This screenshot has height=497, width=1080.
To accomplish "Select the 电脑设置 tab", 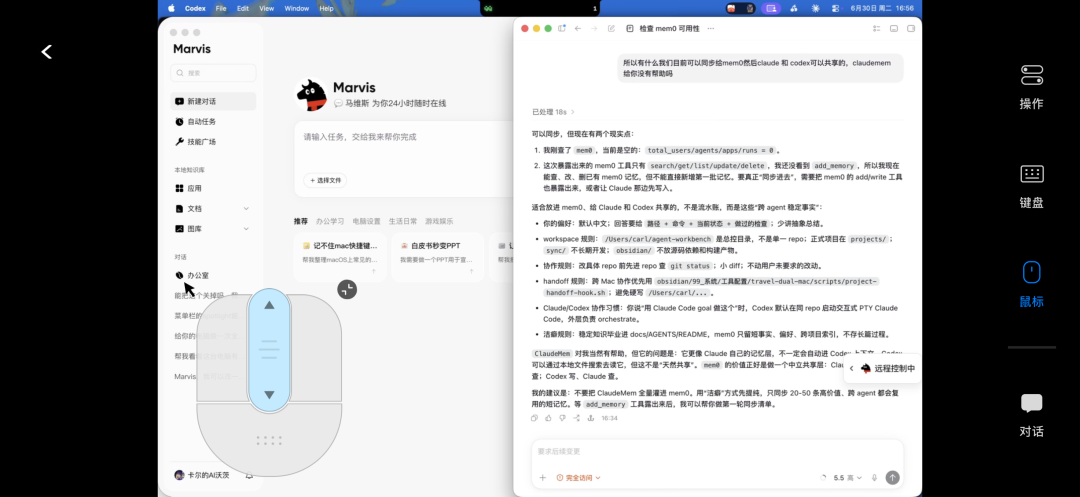I will (366, 221).
